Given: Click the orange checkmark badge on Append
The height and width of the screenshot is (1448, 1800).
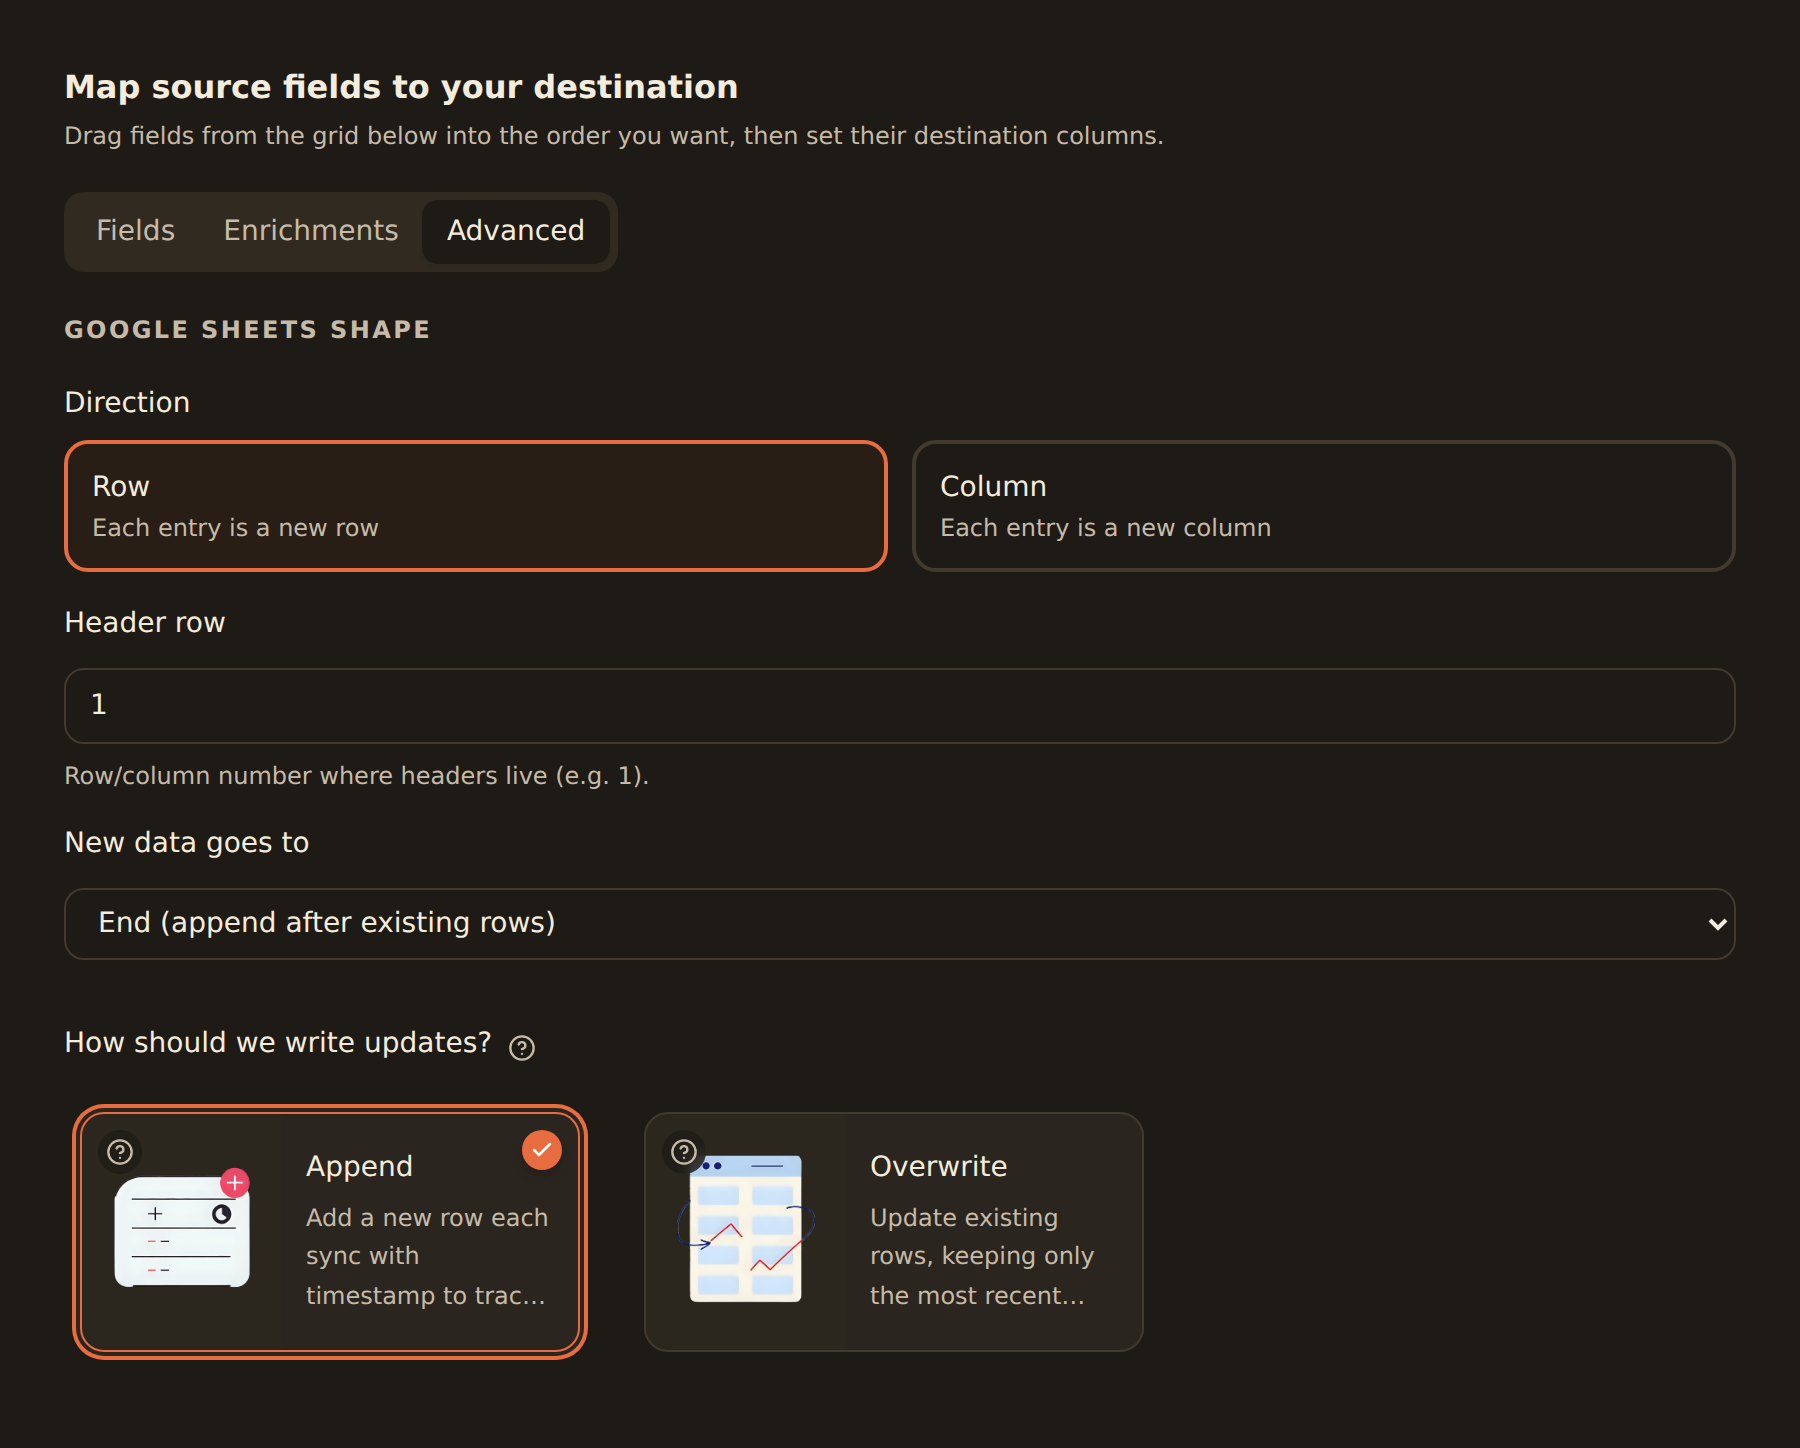Looking at the screenshot, I should coord(541,1150).
